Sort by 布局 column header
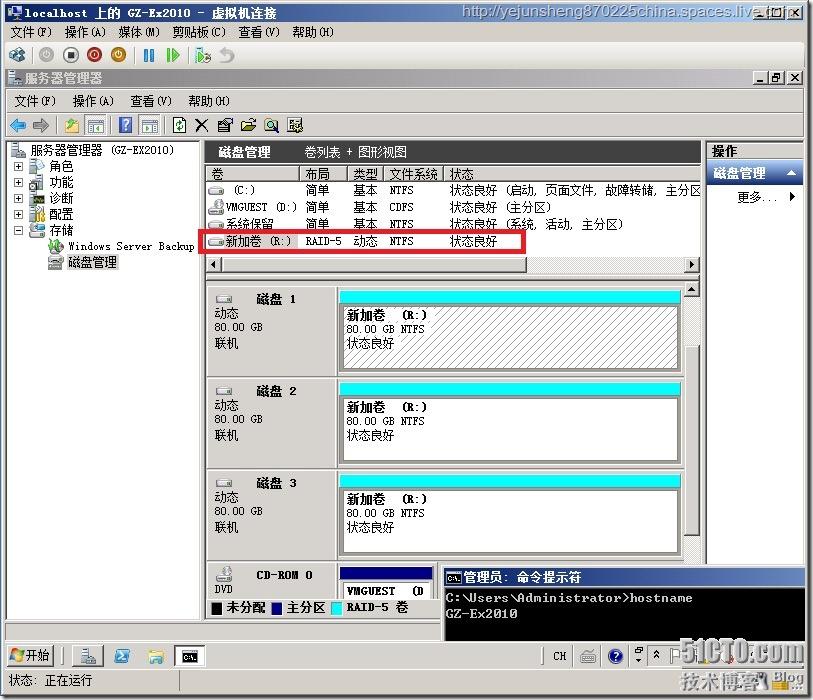 [323, 173]
